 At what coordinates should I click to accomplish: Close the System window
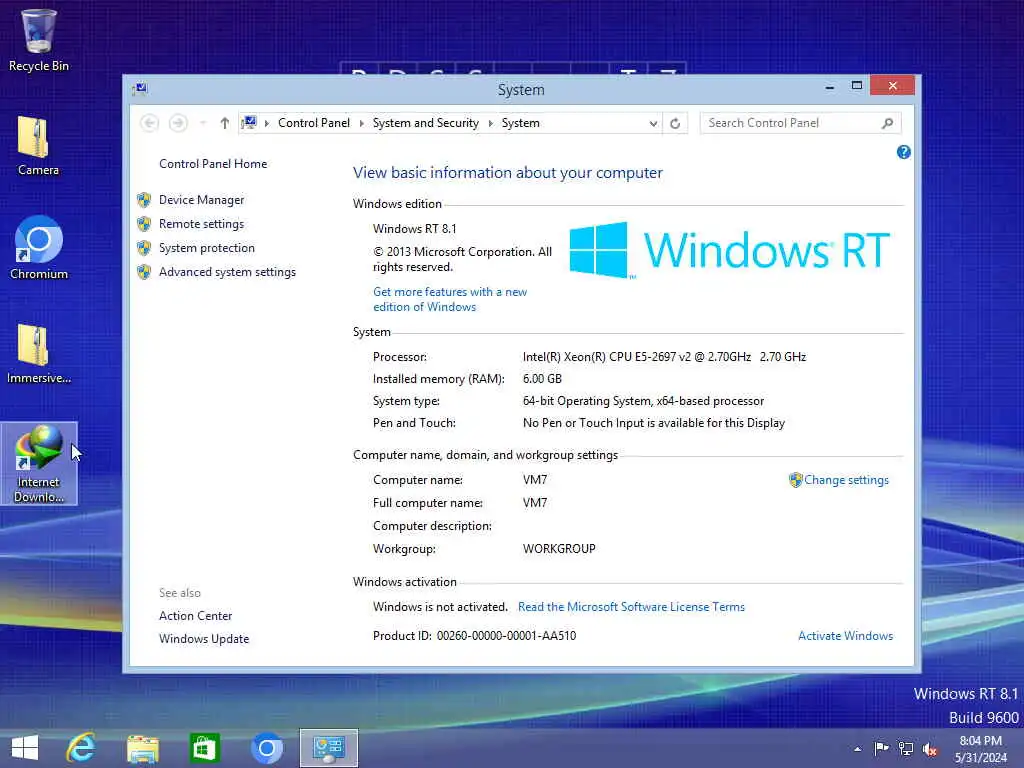click(892, 86)
